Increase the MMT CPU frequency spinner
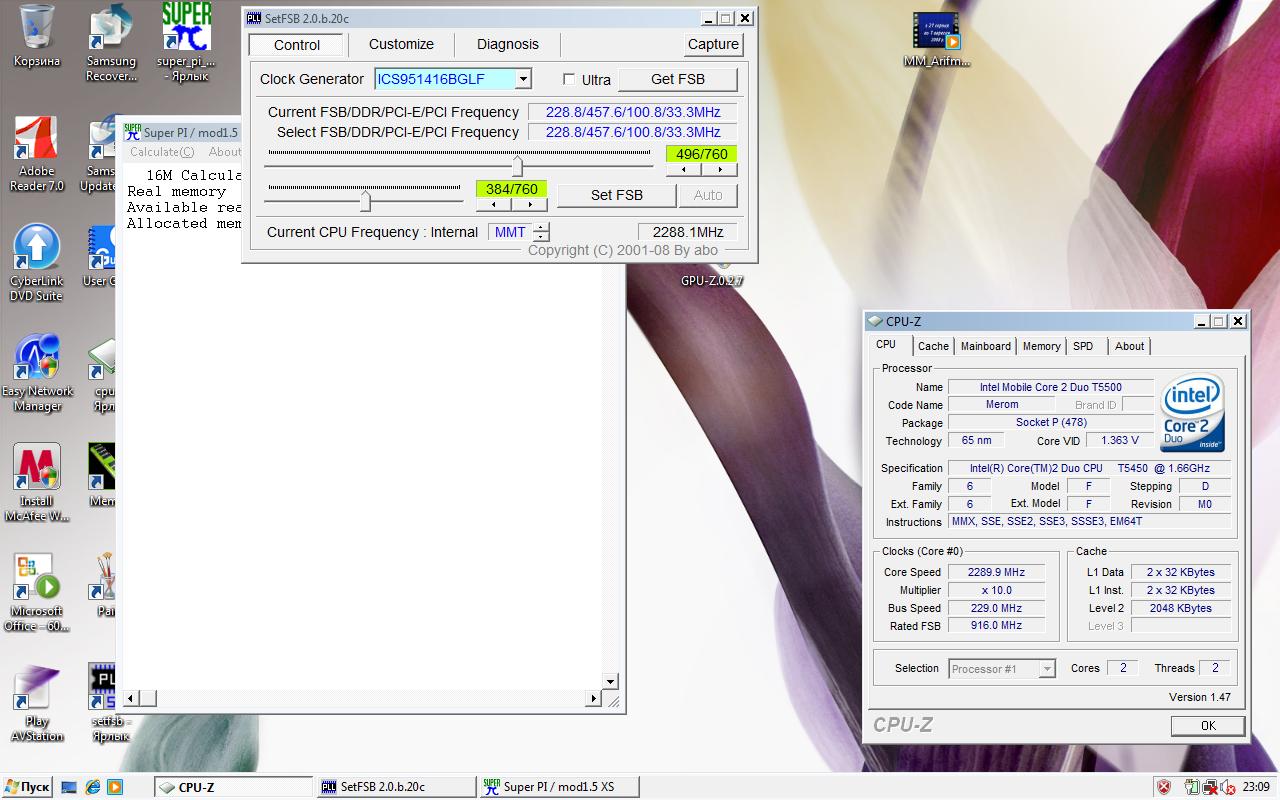 [541, 227]
